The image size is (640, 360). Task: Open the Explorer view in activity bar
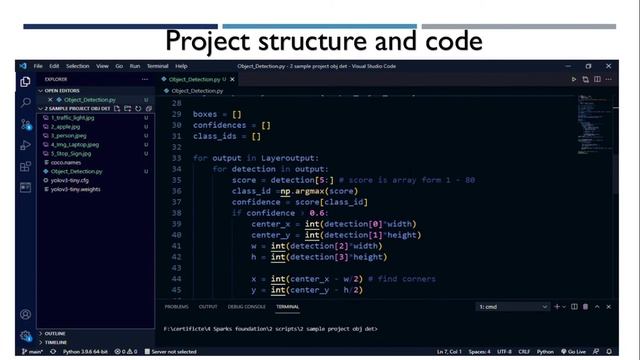(25, 82)
